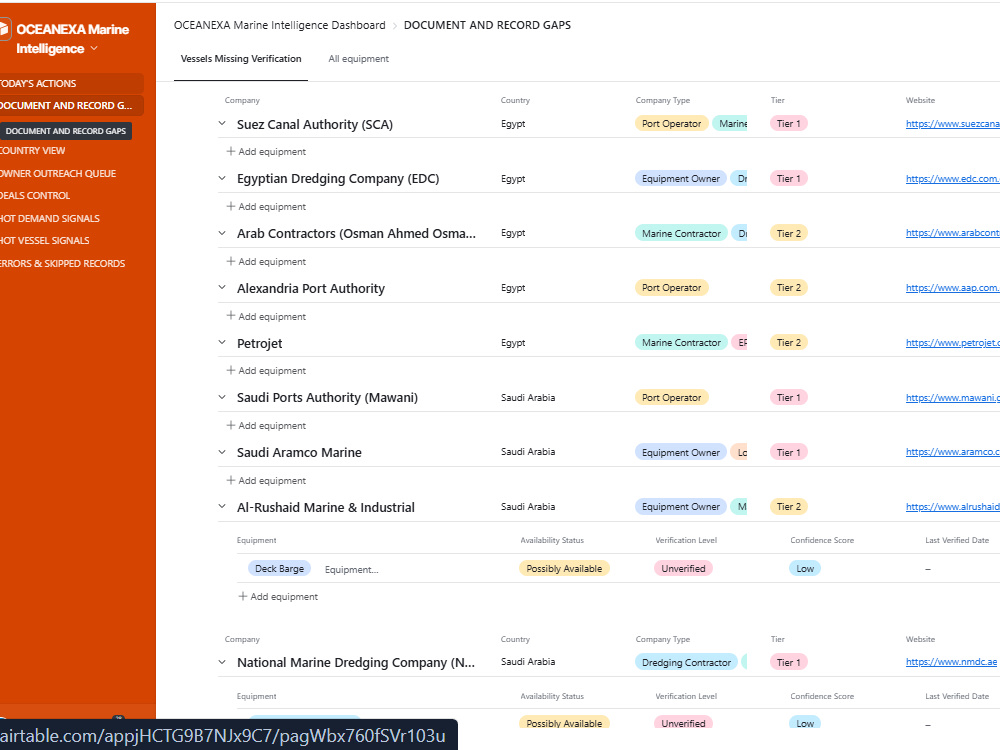Viewport: 1000px width, 750px height.
Task: Open Petrojet company record
Action: pyautogui.click(x=260, y=343)
